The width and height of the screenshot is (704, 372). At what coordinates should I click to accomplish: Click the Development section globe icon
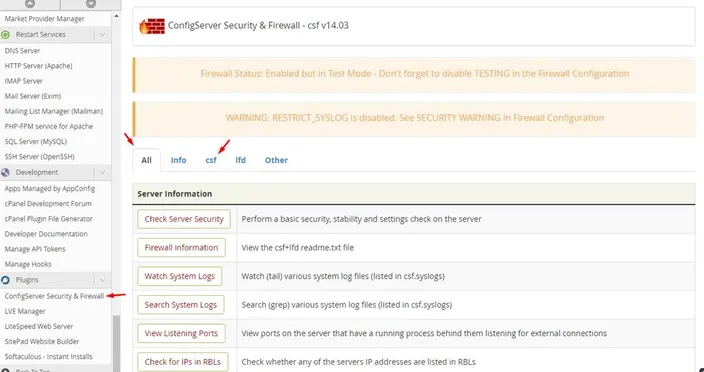[5, 172]
